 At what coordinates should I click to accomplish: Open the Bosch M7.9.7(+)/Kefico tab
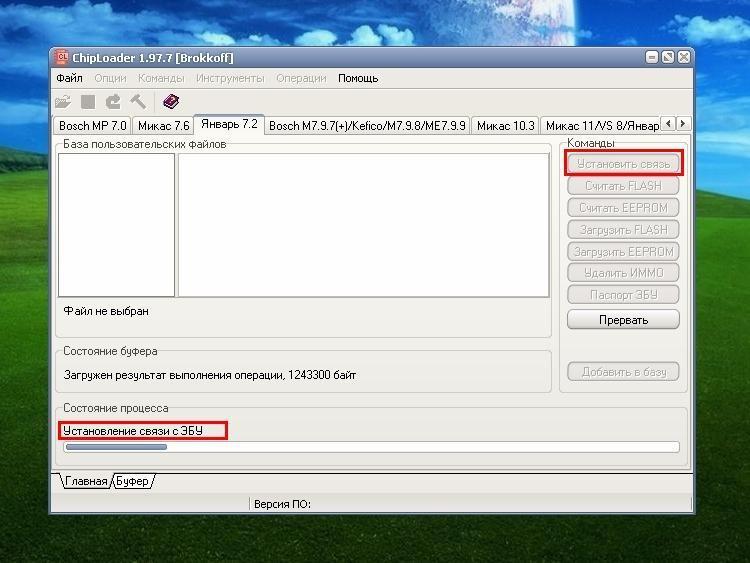point(367,126)
